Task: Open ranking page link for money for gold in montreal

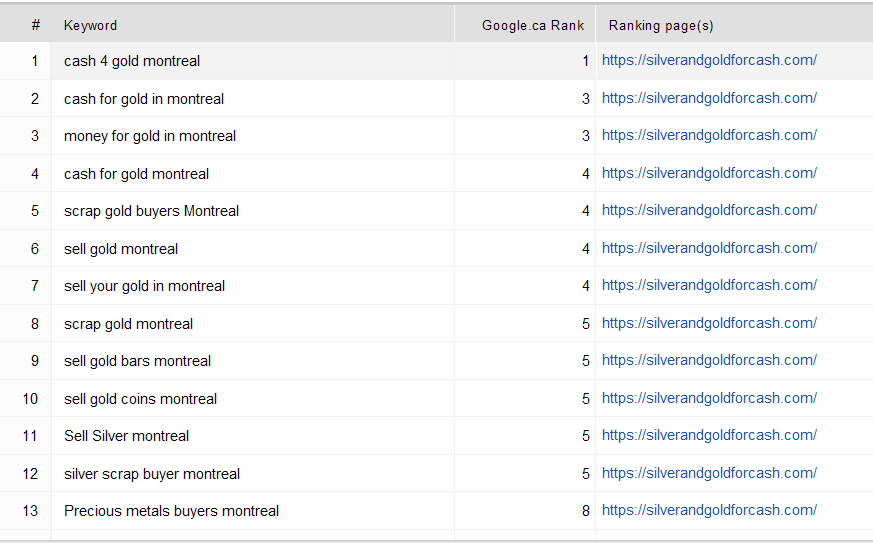Action: pyautogui.click(x=709, y=135)
